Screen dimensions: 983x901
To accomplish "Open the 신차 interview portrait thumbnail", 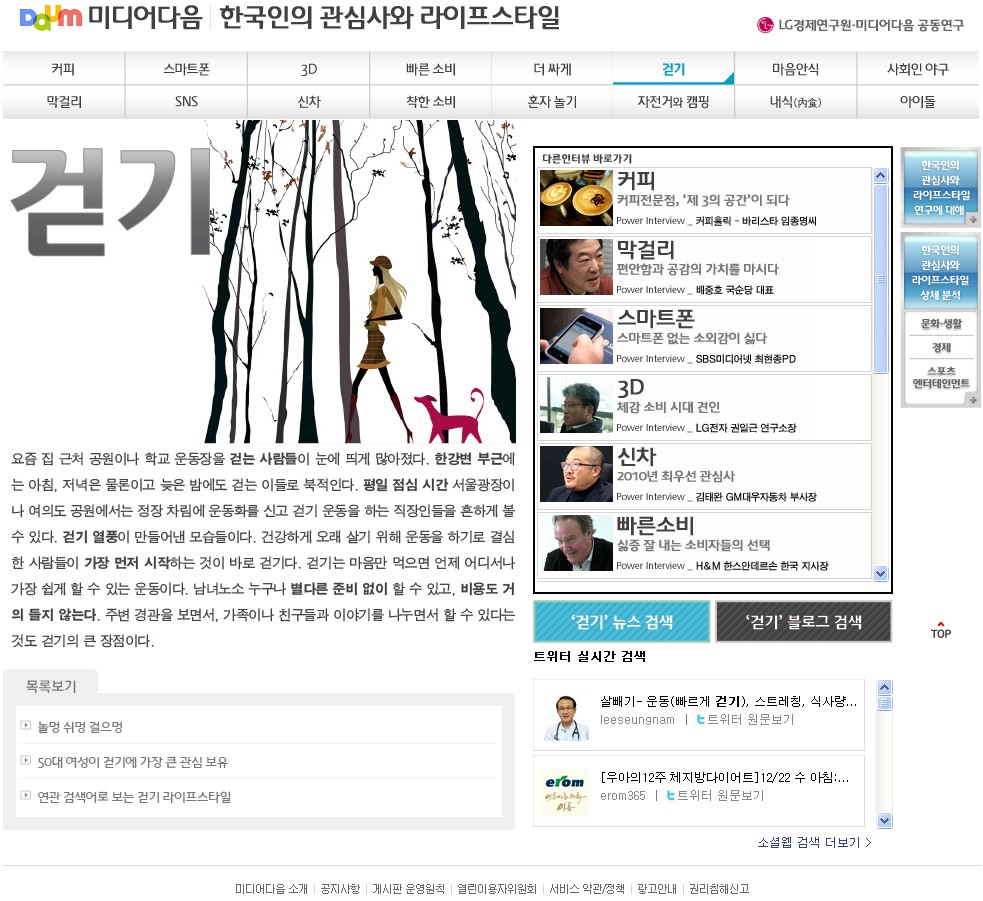I will [576, 474].
